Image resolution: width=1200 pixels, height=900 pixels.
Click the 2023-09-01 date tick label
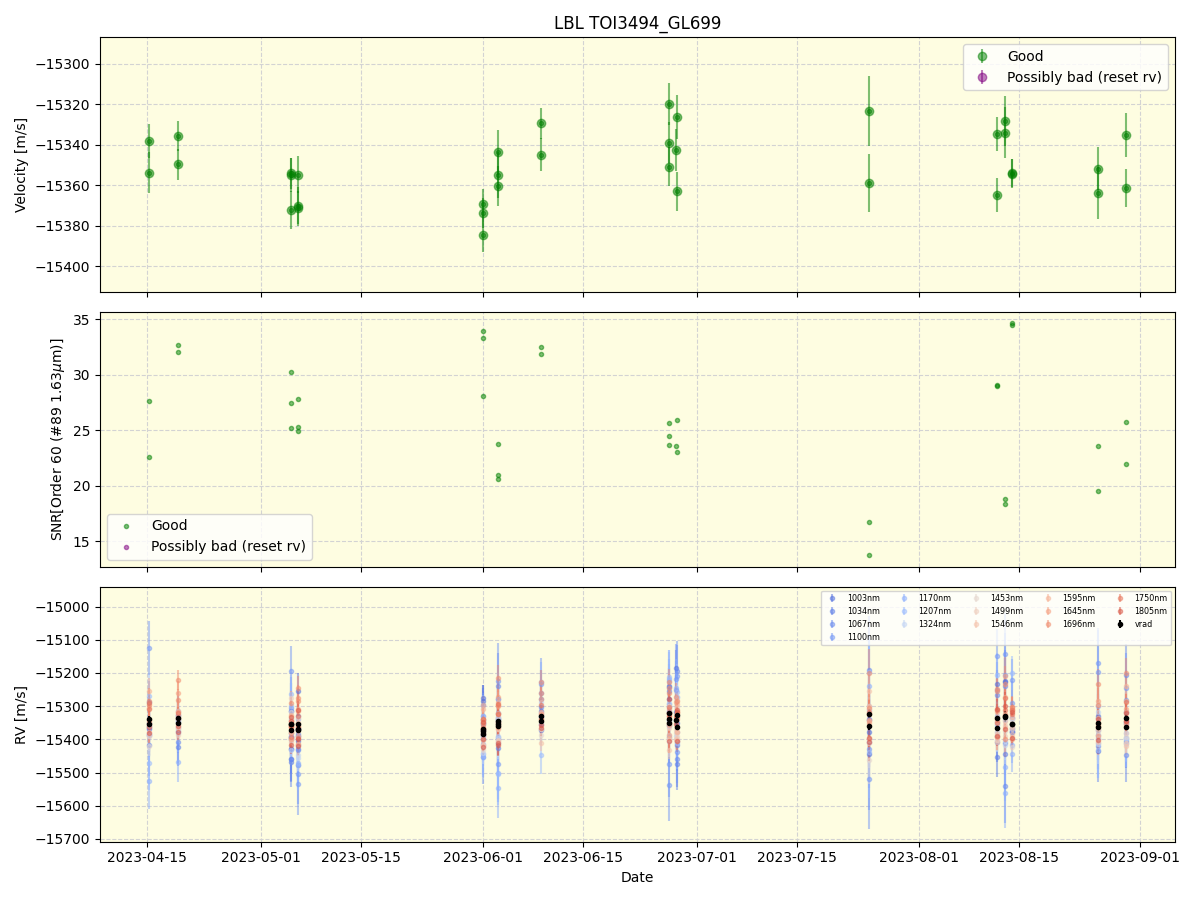1141,857
